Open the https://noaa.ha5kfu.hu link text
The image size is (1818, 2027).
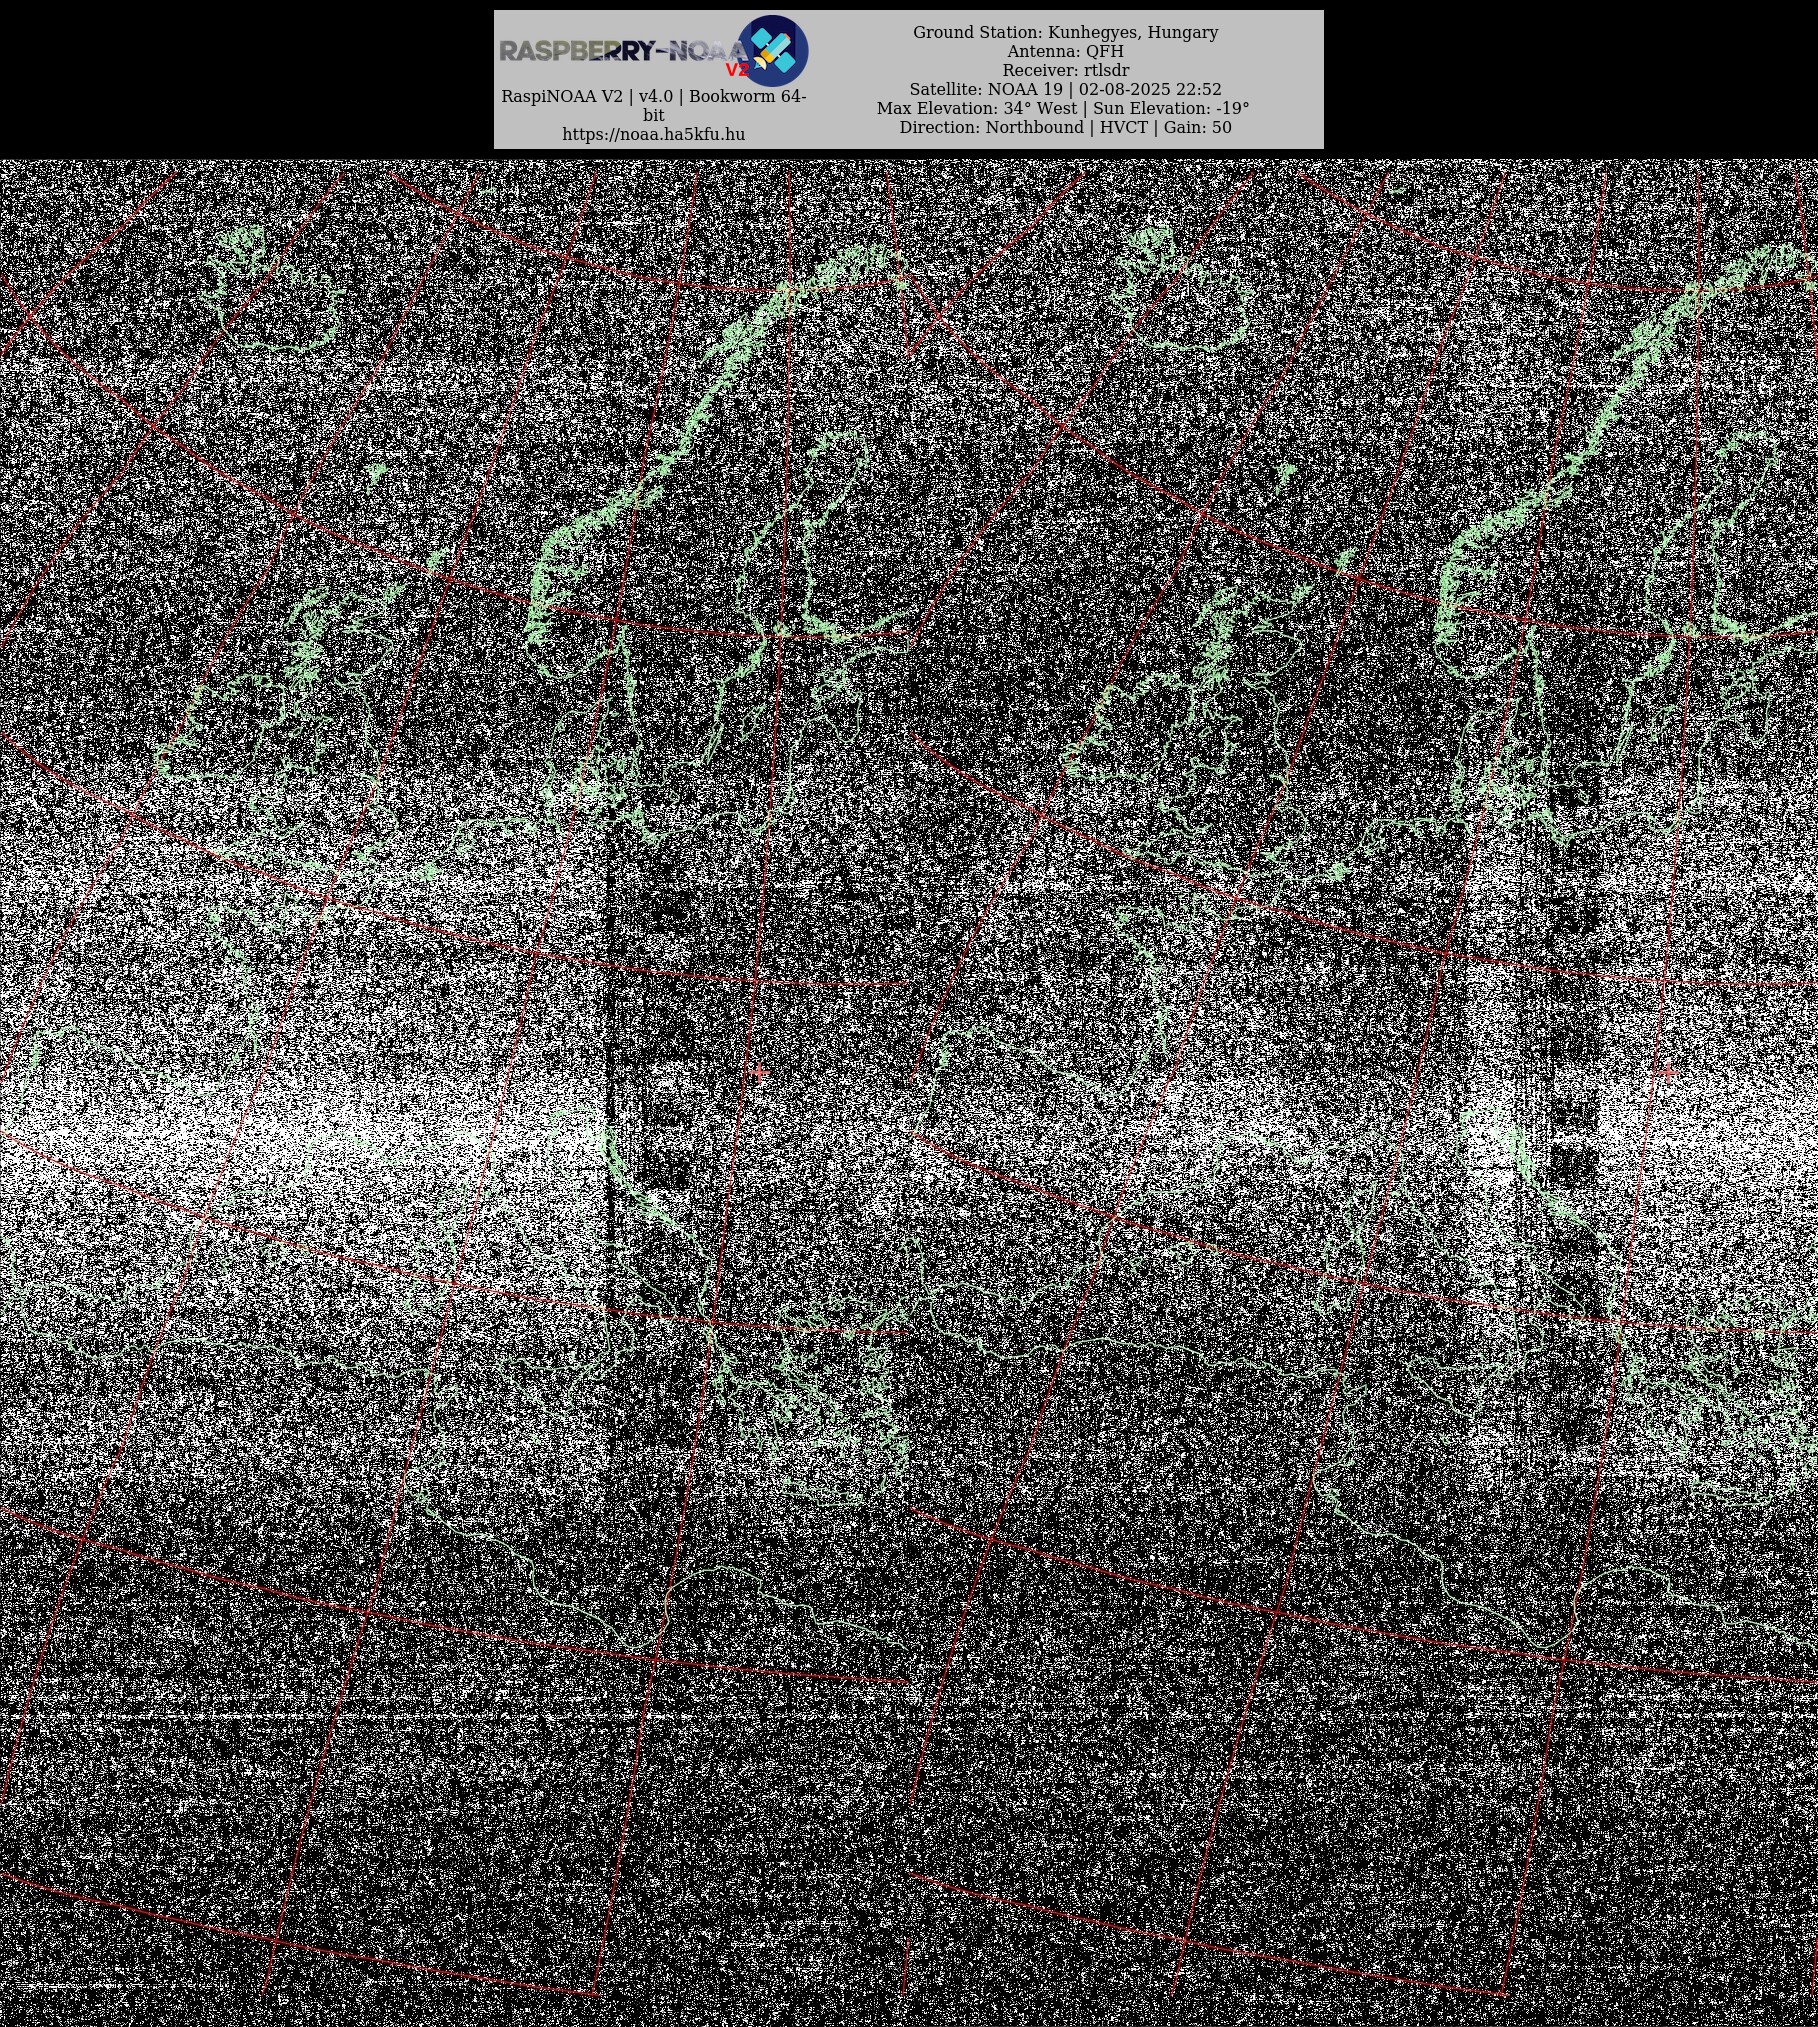654,134
